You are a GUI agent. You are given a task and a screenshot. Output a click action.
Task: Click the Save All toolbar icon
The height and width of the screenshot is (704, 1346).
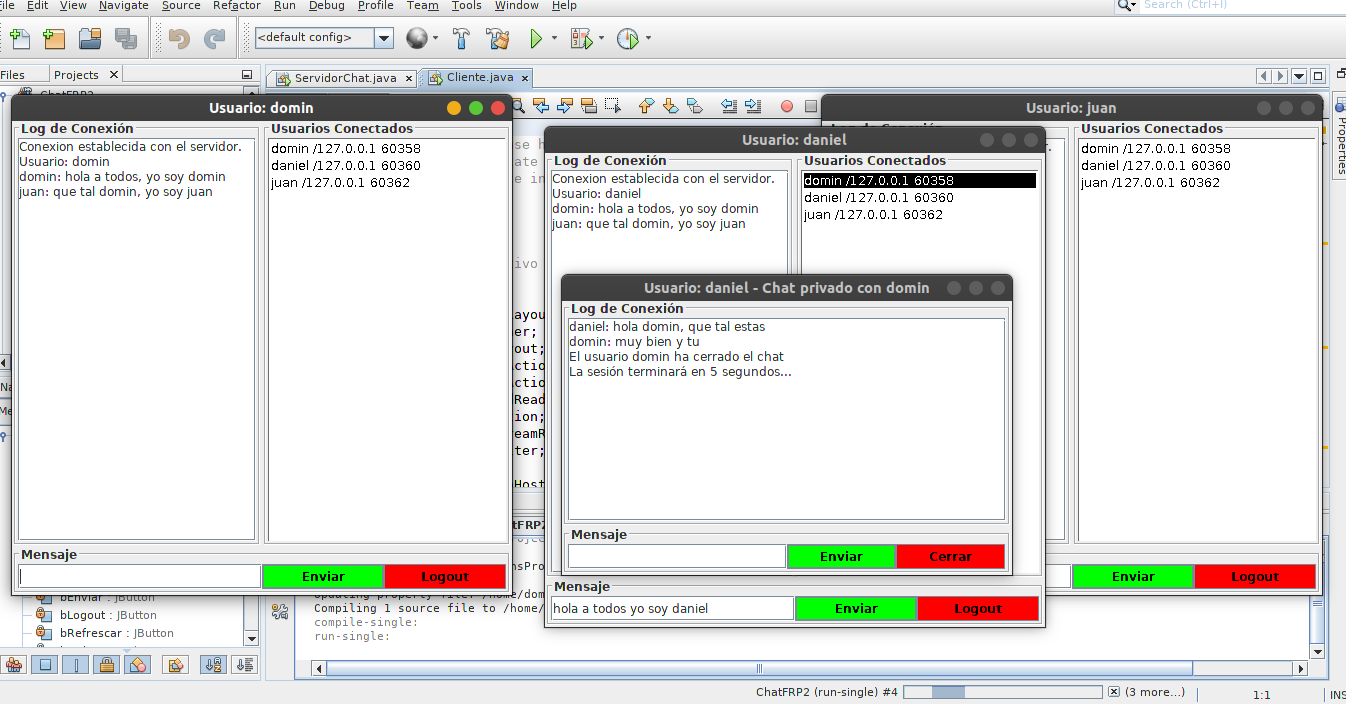pos(126,39)
